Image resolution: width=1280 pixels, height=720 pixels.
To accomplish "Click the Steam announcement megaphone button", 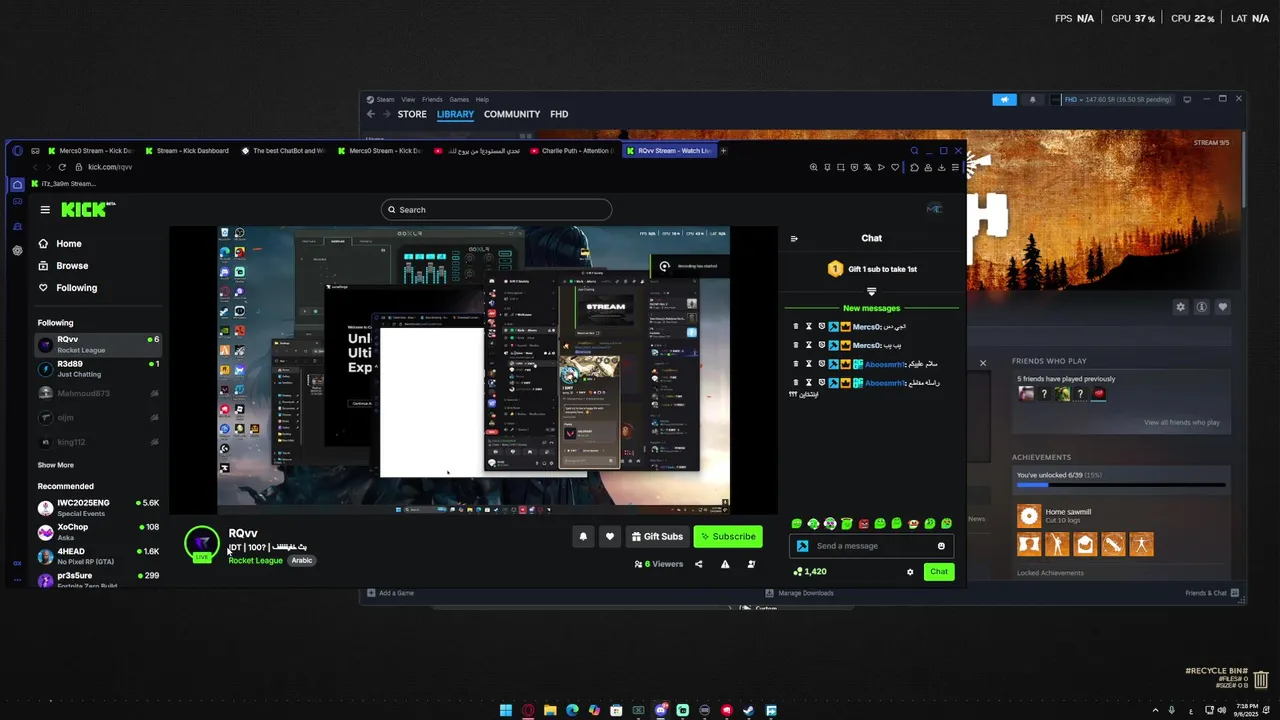I will pyautogui.click(x=1004, y=100).
